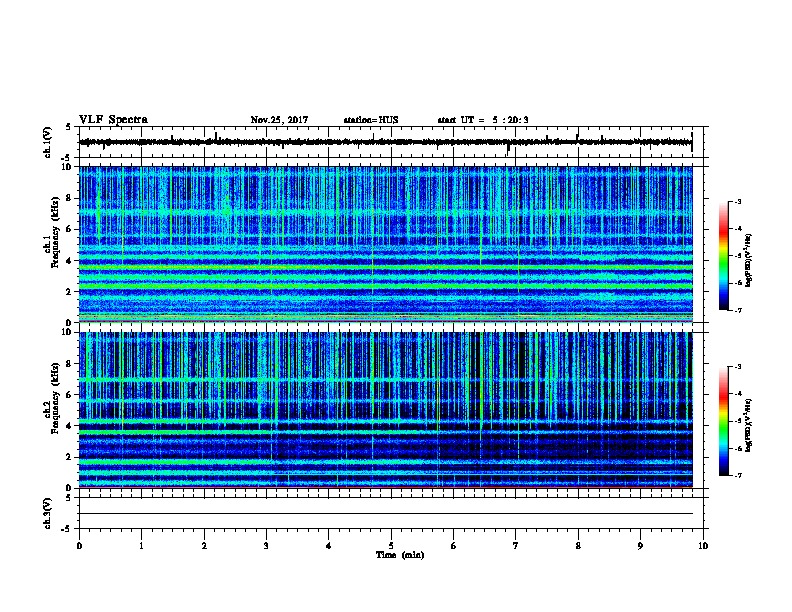Click inside the ch.2 frequency spectrogram
Image resolution: width=792 pixels, height=612 pixels.
tap(386, 410)
